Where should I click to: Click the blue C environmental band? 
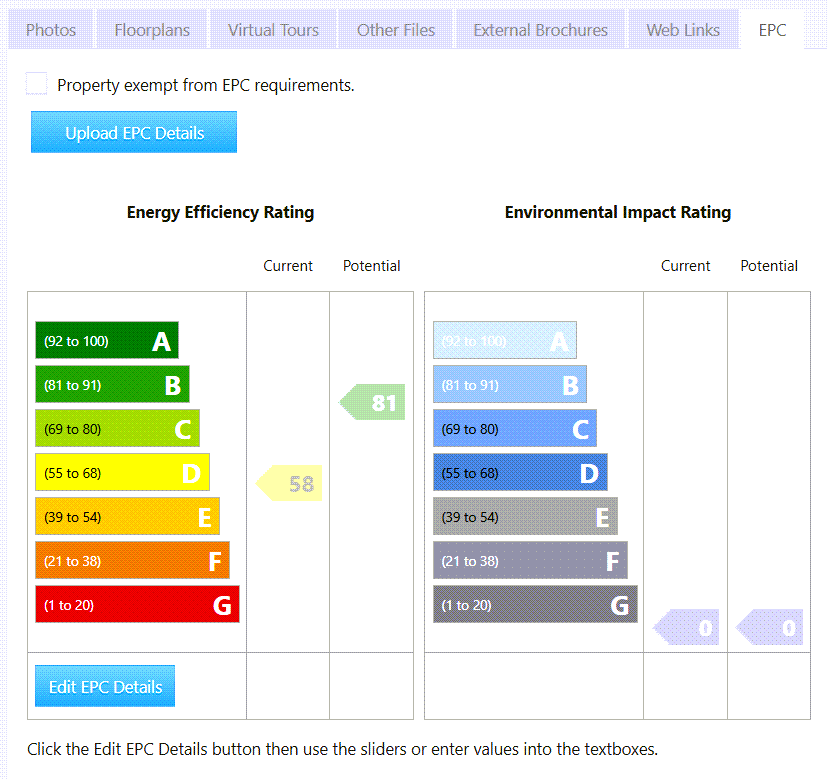515,428
